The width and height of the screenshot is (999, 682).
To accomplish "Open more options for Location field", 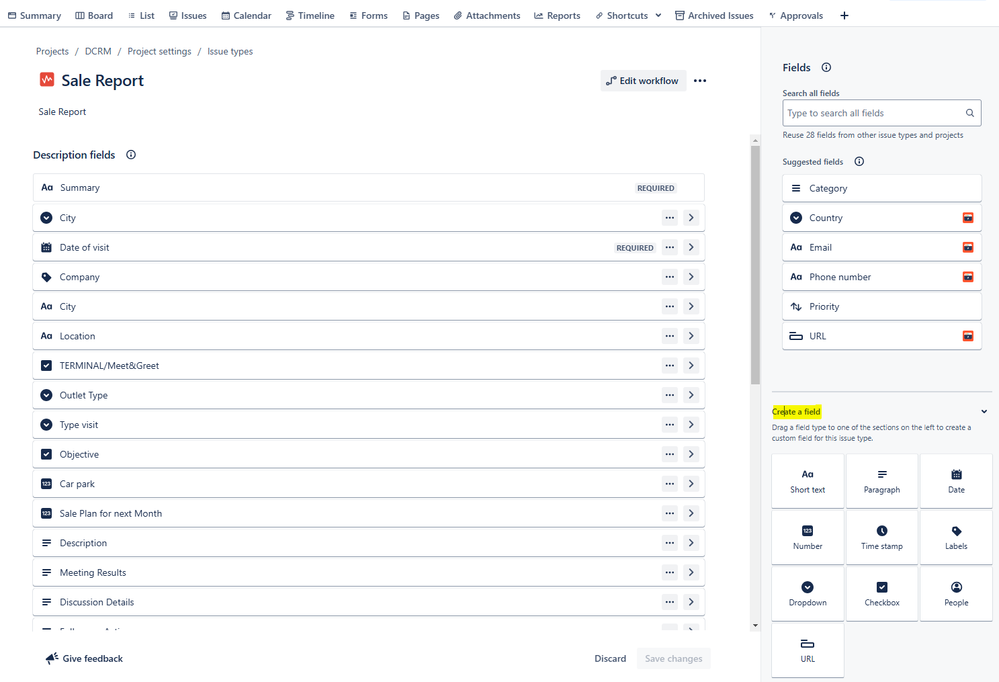I will 670,336.
